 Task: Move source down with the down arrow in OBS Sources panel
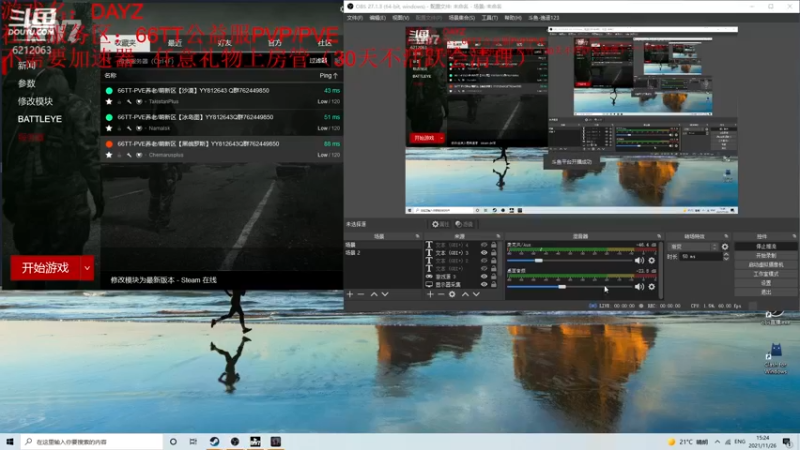point(476,294)
